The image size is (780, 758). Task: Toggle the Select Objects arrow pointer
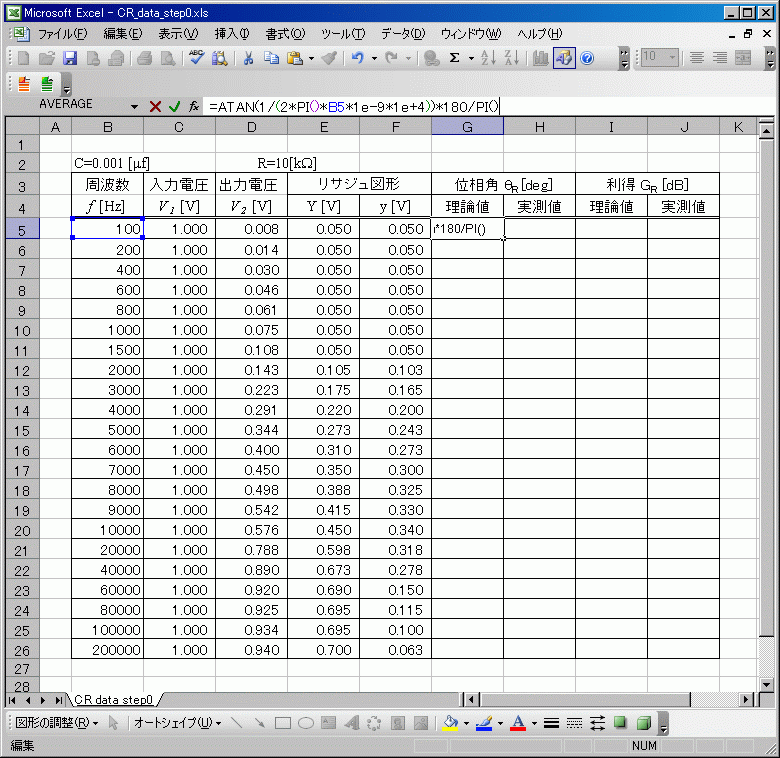tap(113, 723)
